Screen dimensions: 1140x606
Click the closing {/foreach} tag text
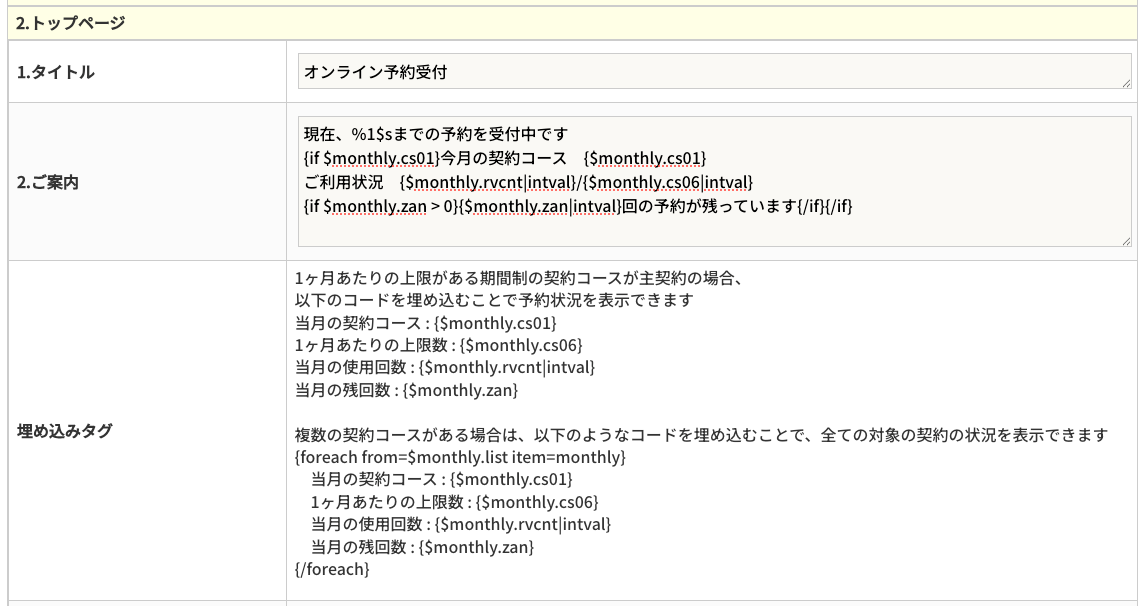(333, 569)
